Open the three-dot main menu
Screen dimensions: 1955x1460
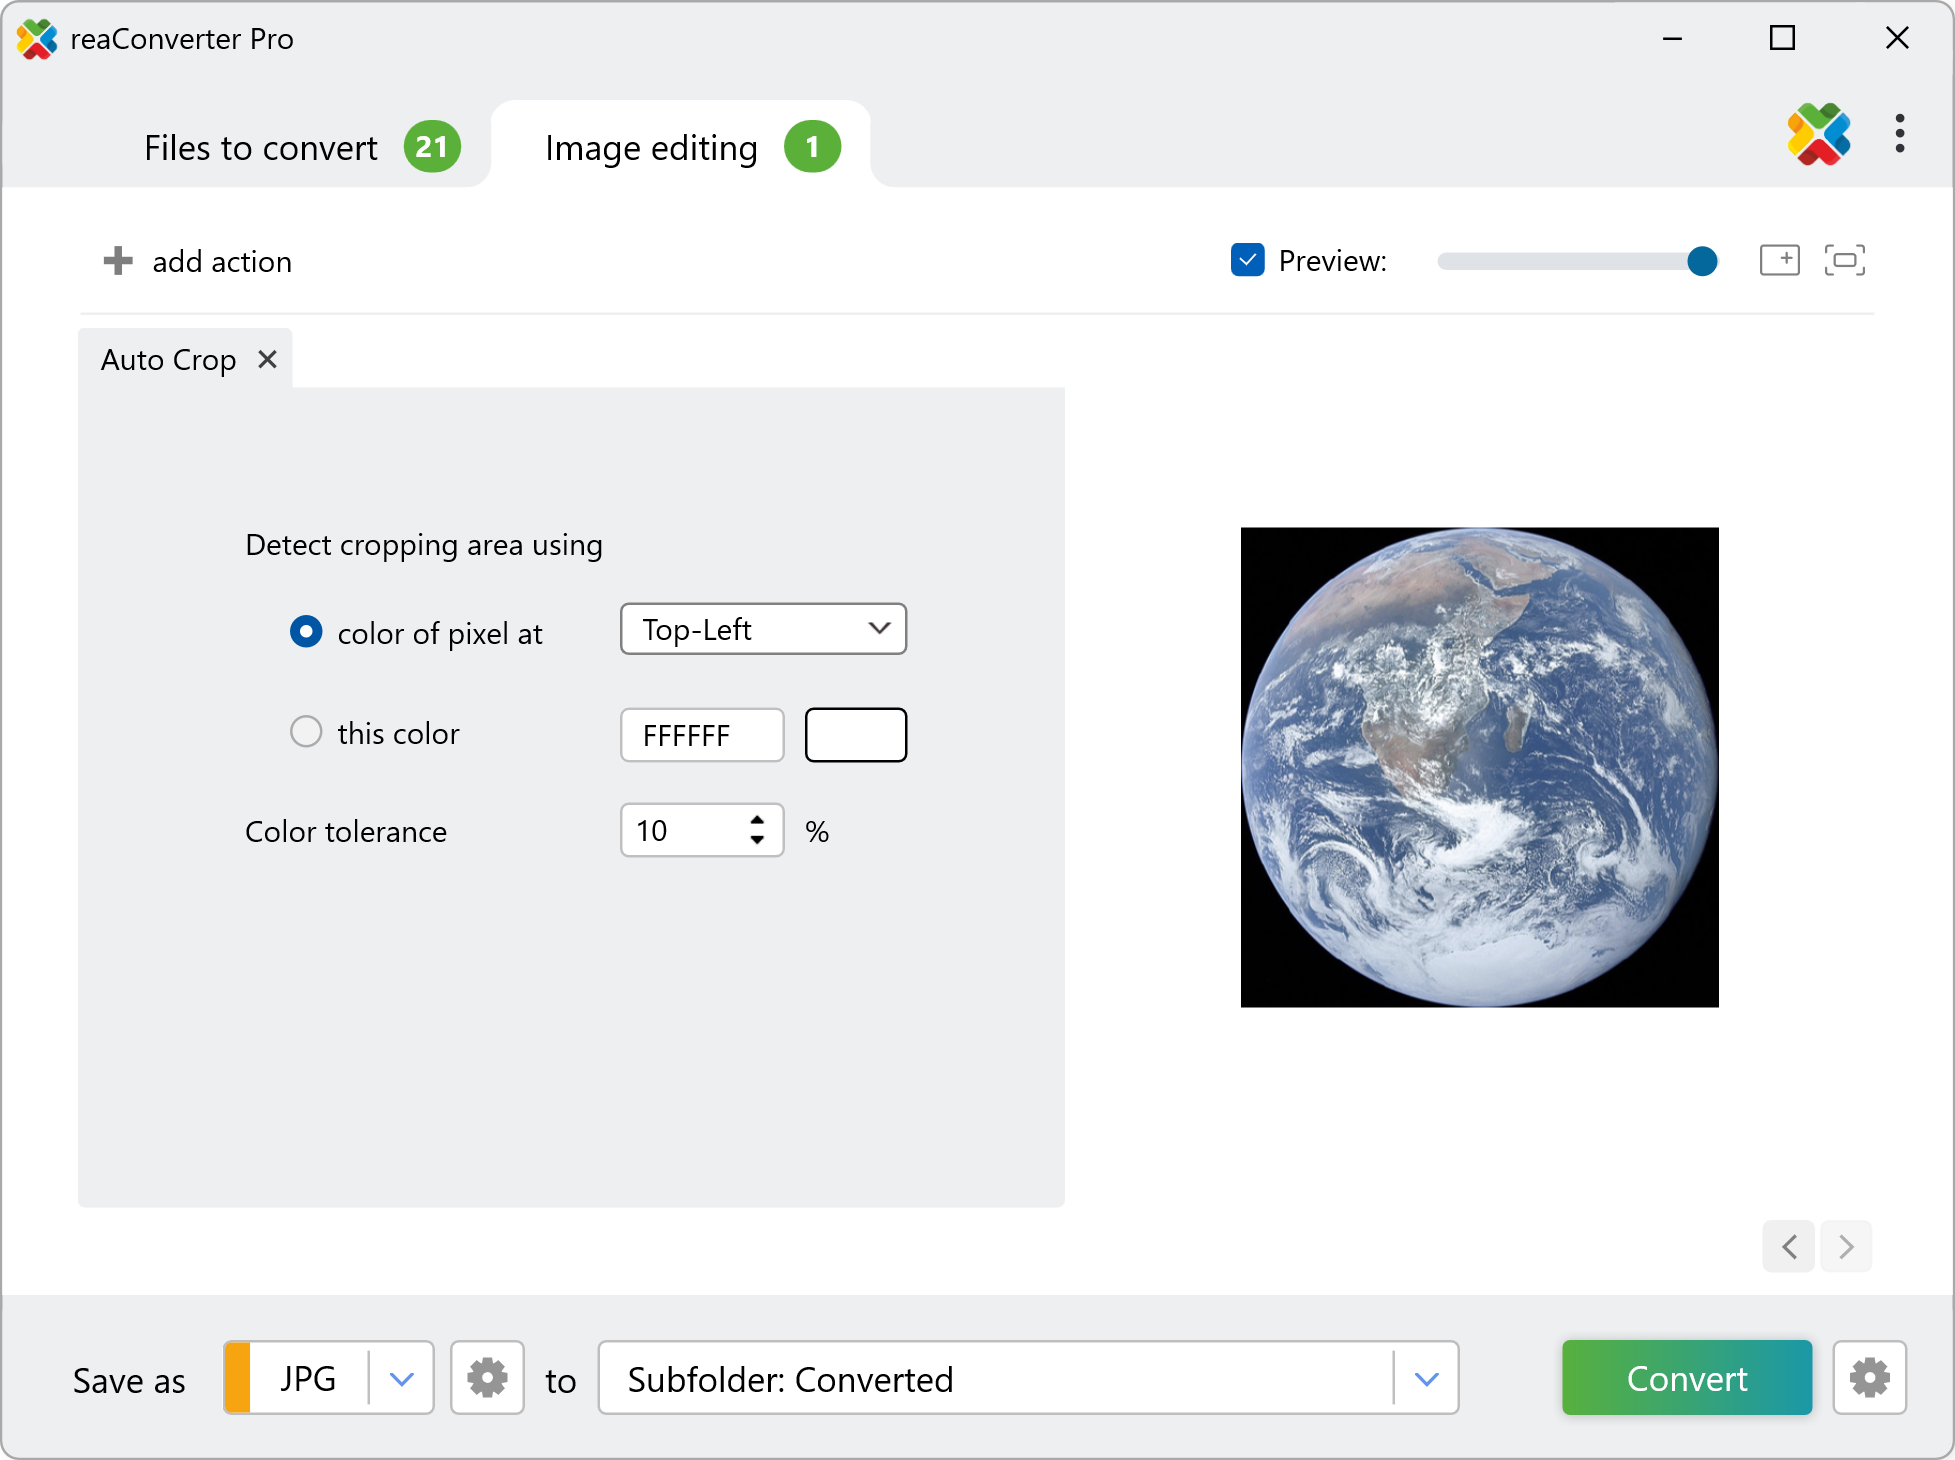click(x=1899, y=133)
